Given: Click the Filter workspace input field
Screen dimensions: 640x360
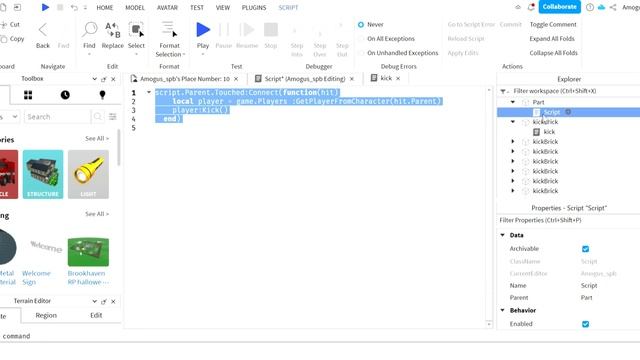Looking at the screenshot, I should tap(575, 91).
